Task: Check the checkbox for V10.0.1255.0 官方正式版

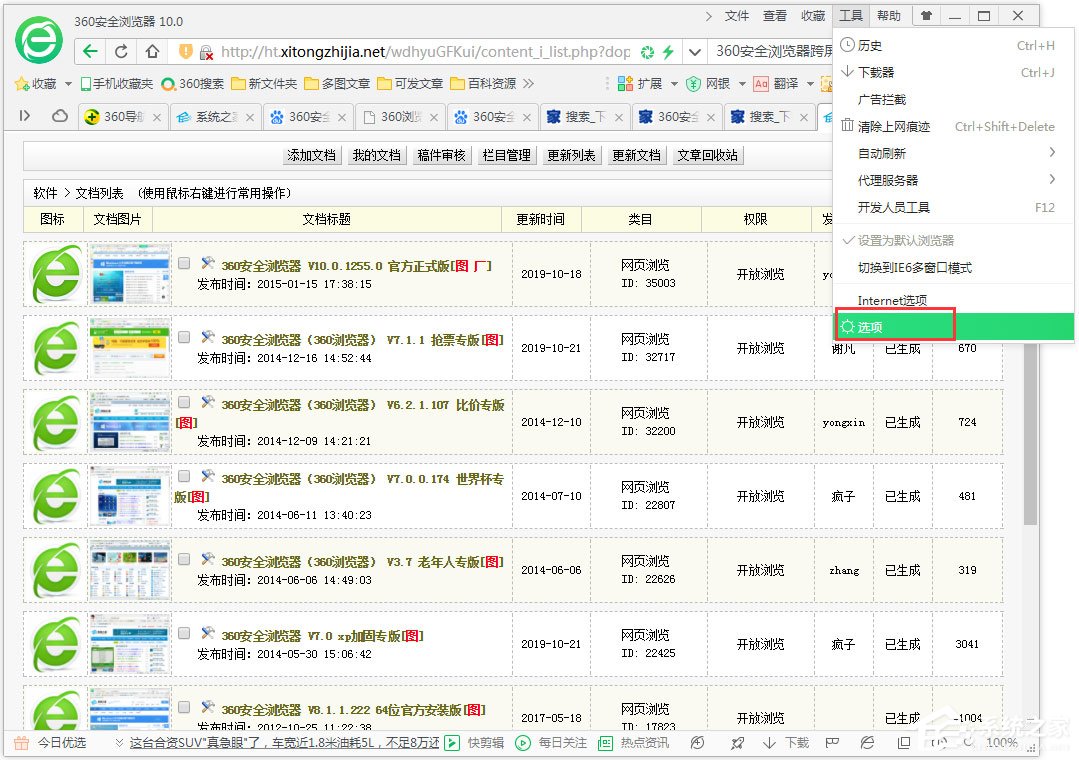Action: (x=184, y=262)
